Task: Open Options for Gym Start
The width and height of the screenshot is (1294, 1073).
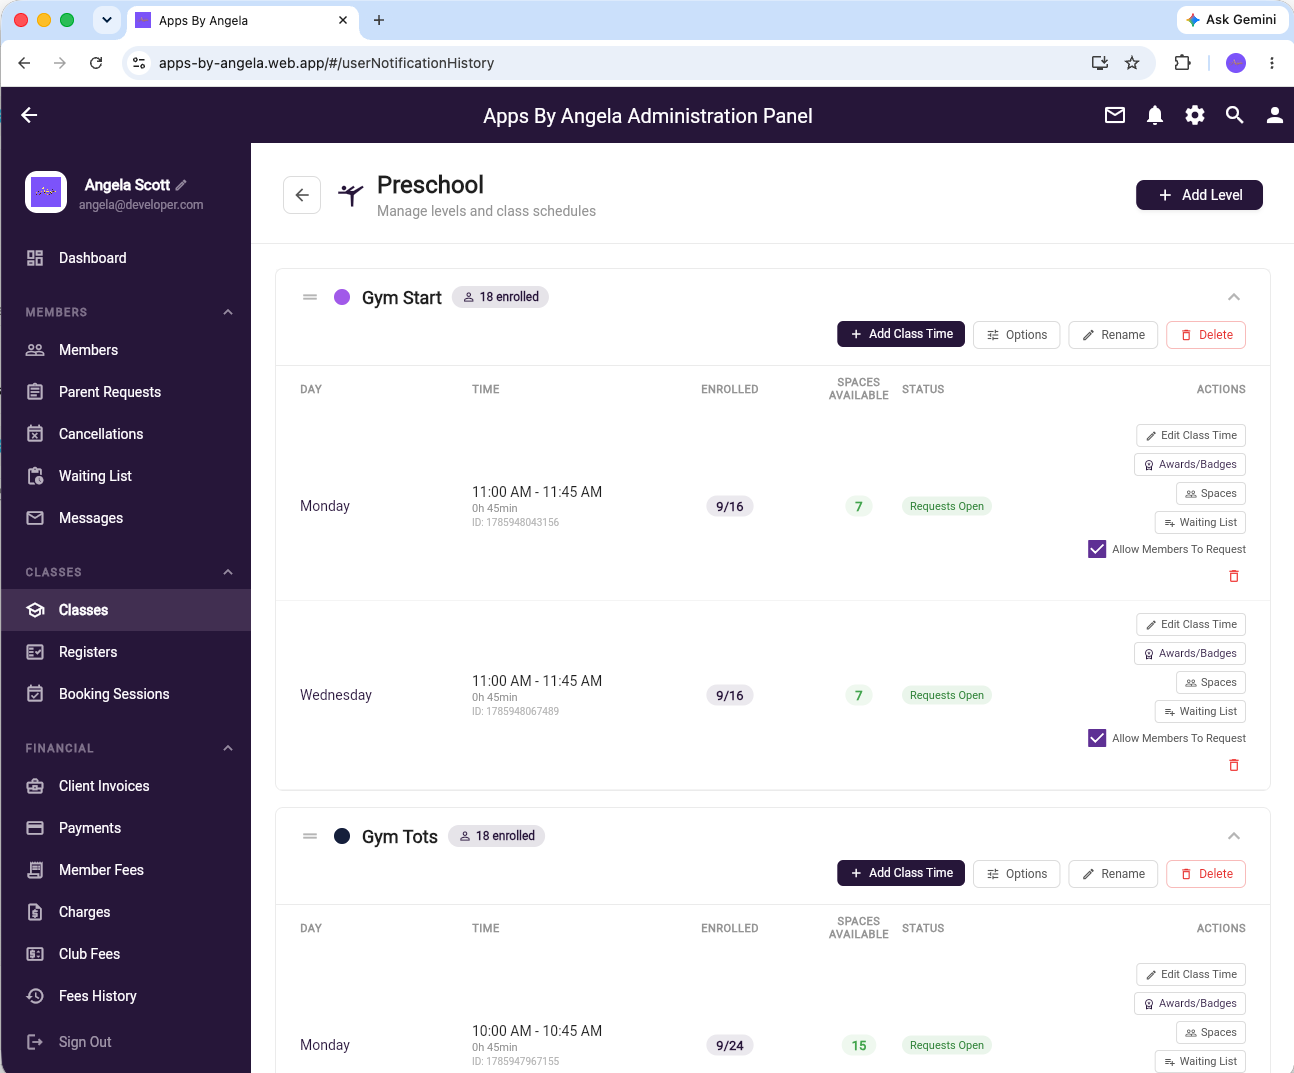Action: click(x=1017, y=335)
